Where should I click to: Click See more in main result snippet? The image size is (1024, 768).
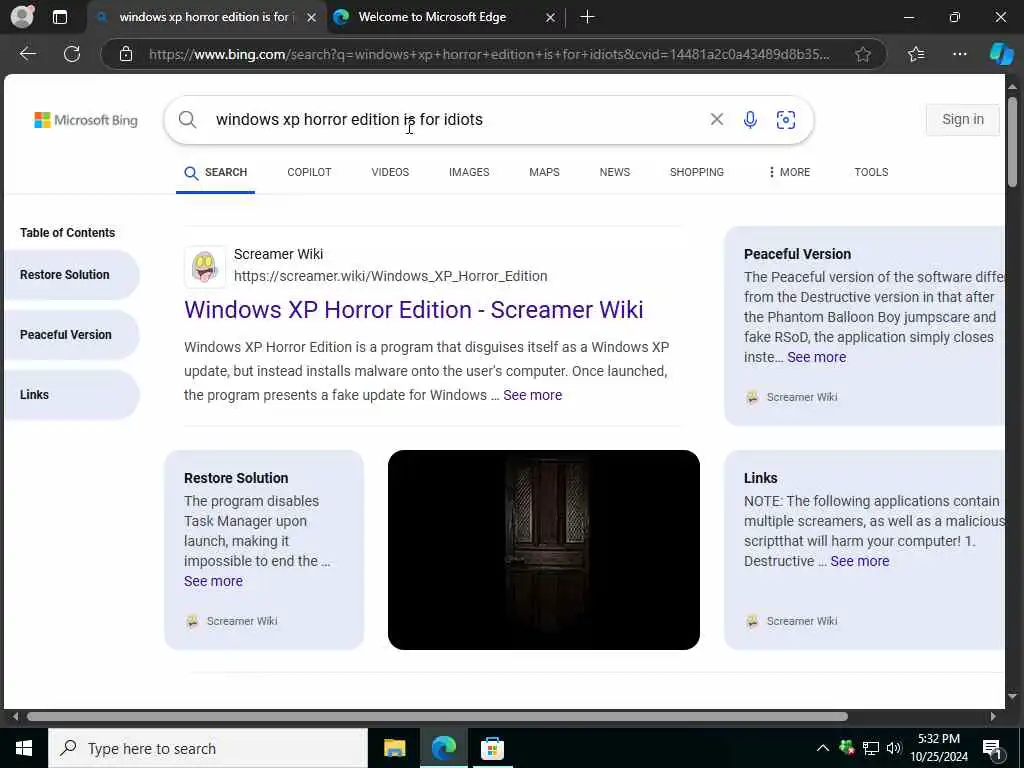coord(532,395)
